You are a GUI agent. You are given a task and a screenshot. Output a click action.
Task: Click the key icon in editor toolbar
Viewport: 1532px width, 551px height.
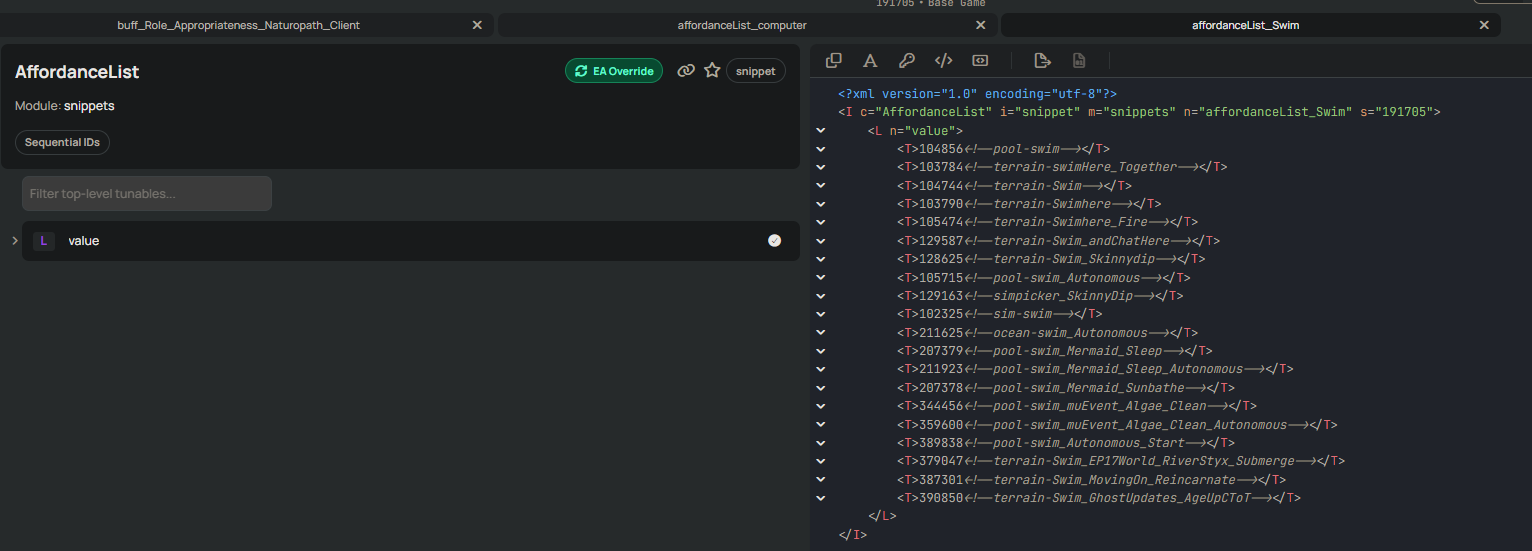pos(907,61)
